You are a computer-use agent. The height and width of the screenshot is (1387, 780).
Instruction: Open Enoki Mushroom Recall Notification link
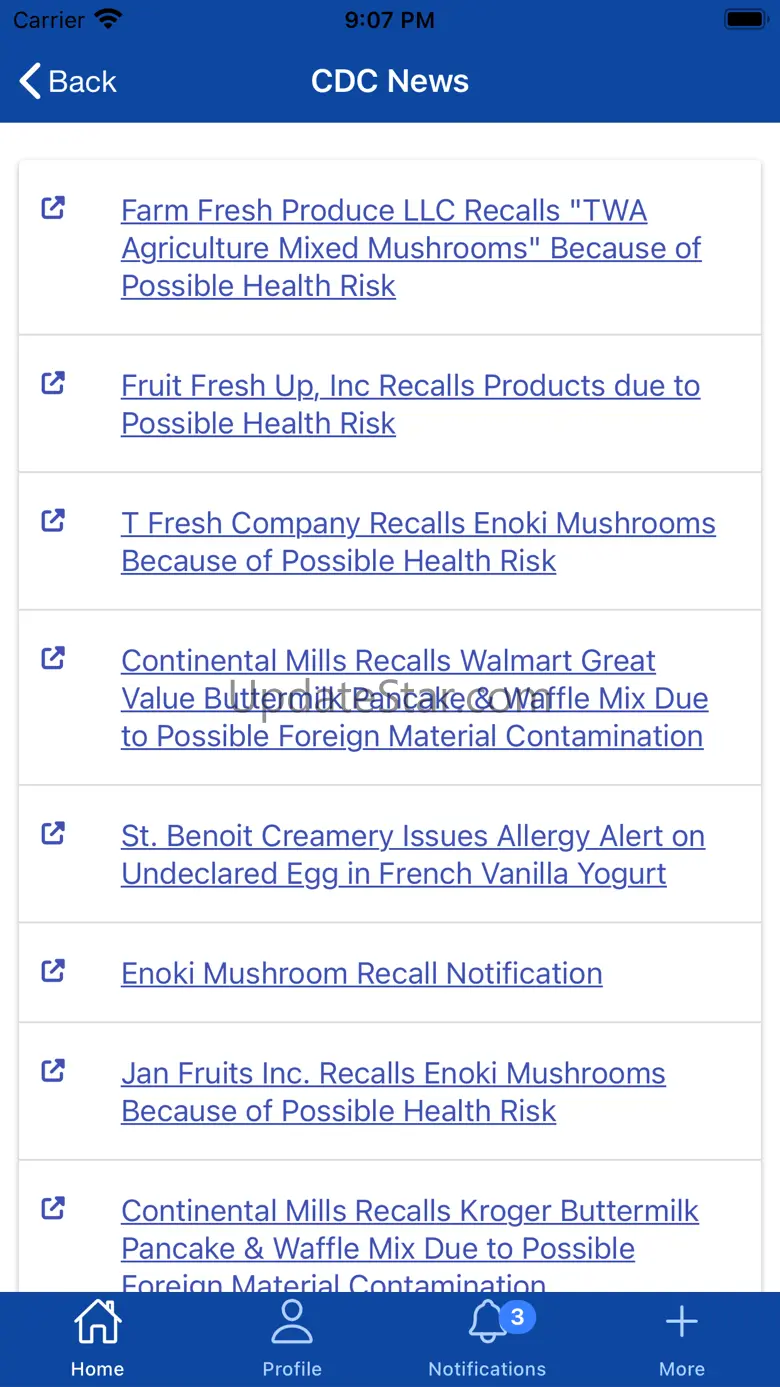click(x=362, y=973)
